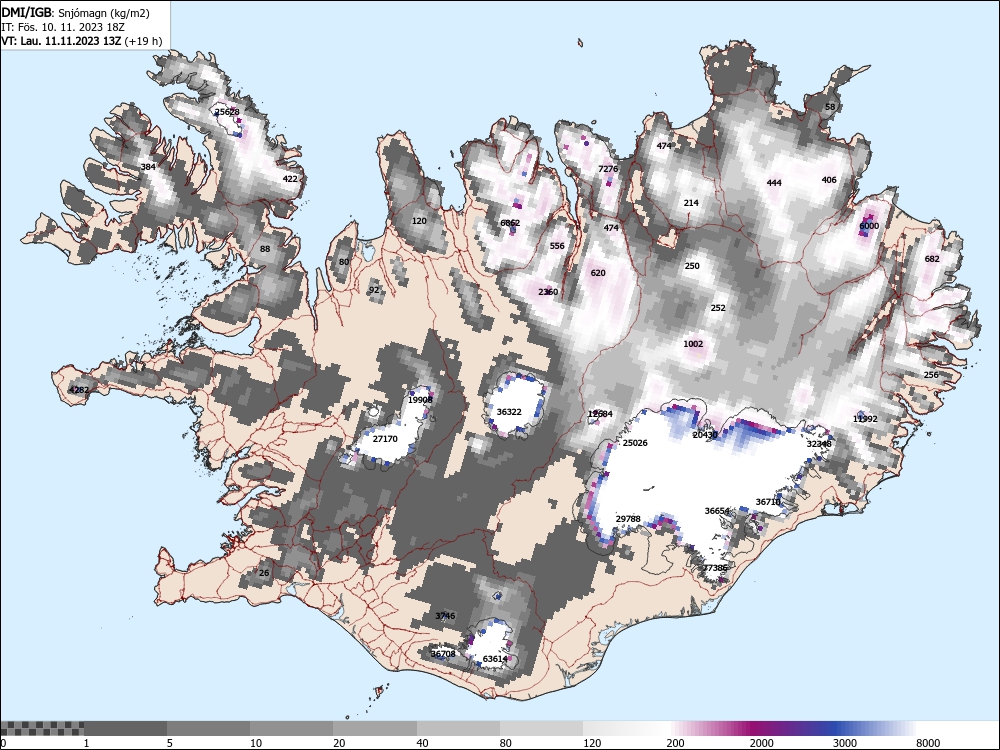Screen dimensions: 1000x750
Task: Click snow value 36710
Action: tap(768, 502)
